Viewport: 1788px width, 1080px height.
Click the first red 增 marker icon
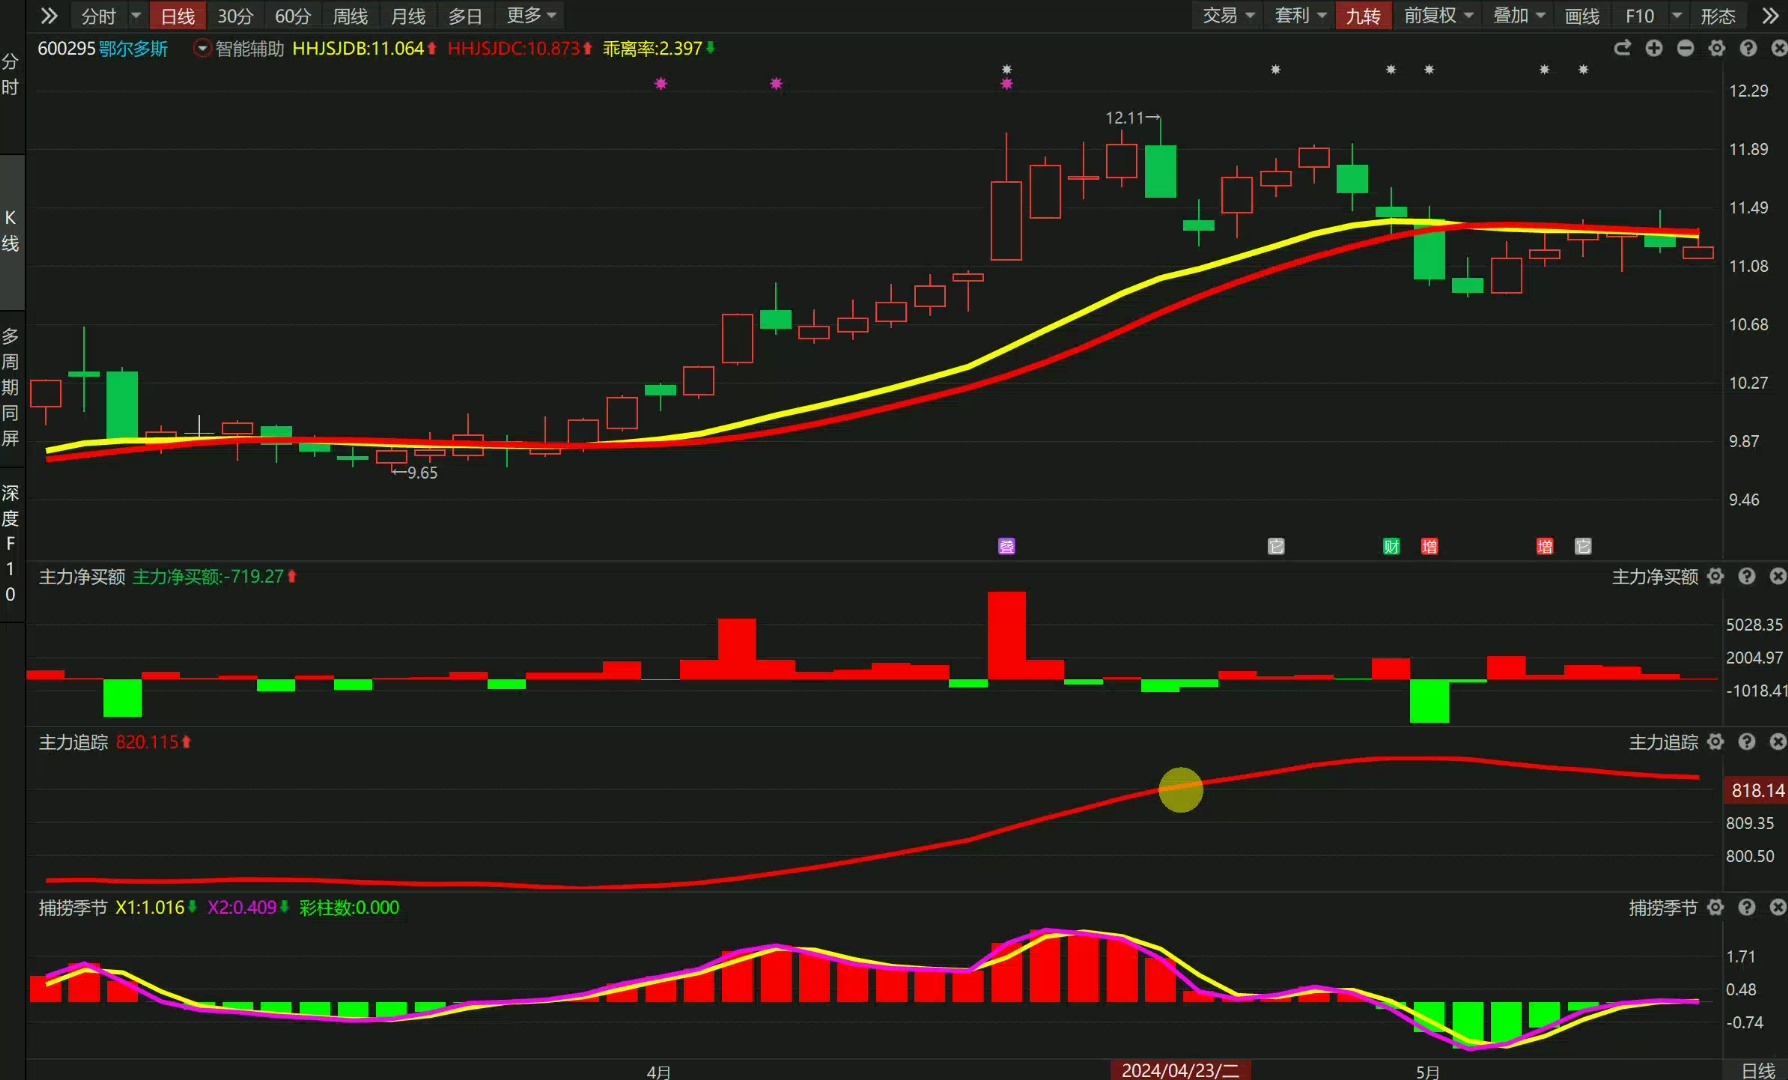1430,546
